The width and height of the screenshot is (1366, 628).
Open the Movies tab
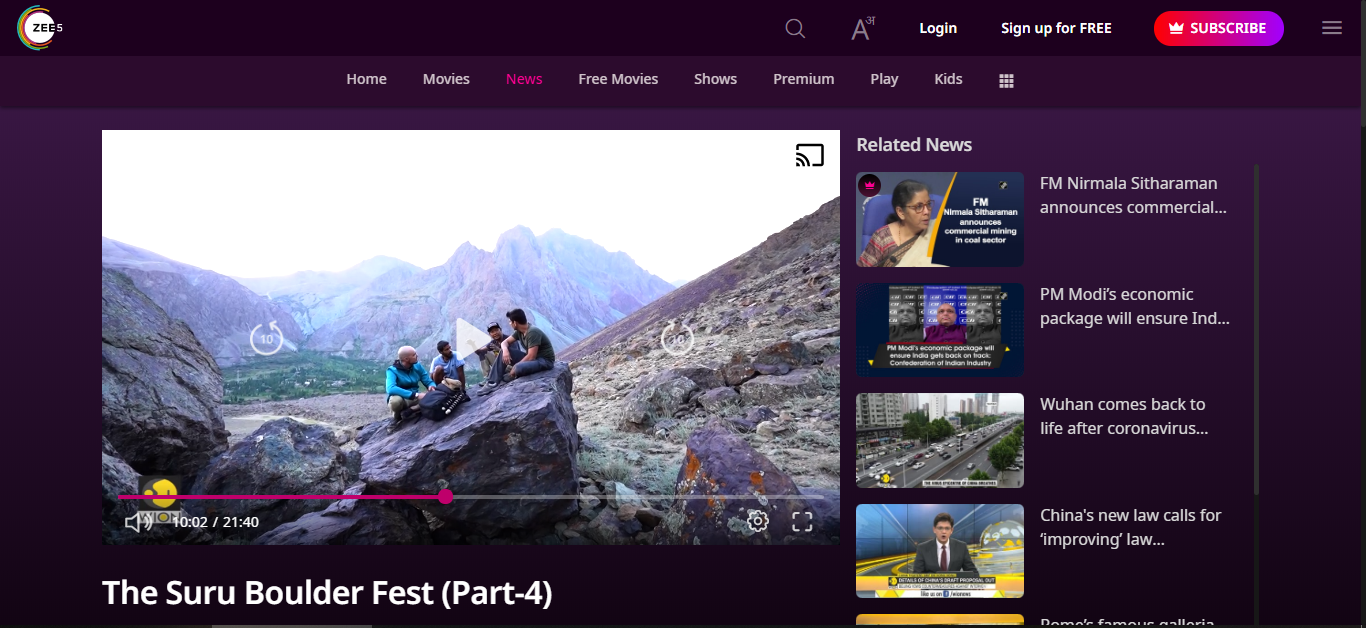pos(446,79)
